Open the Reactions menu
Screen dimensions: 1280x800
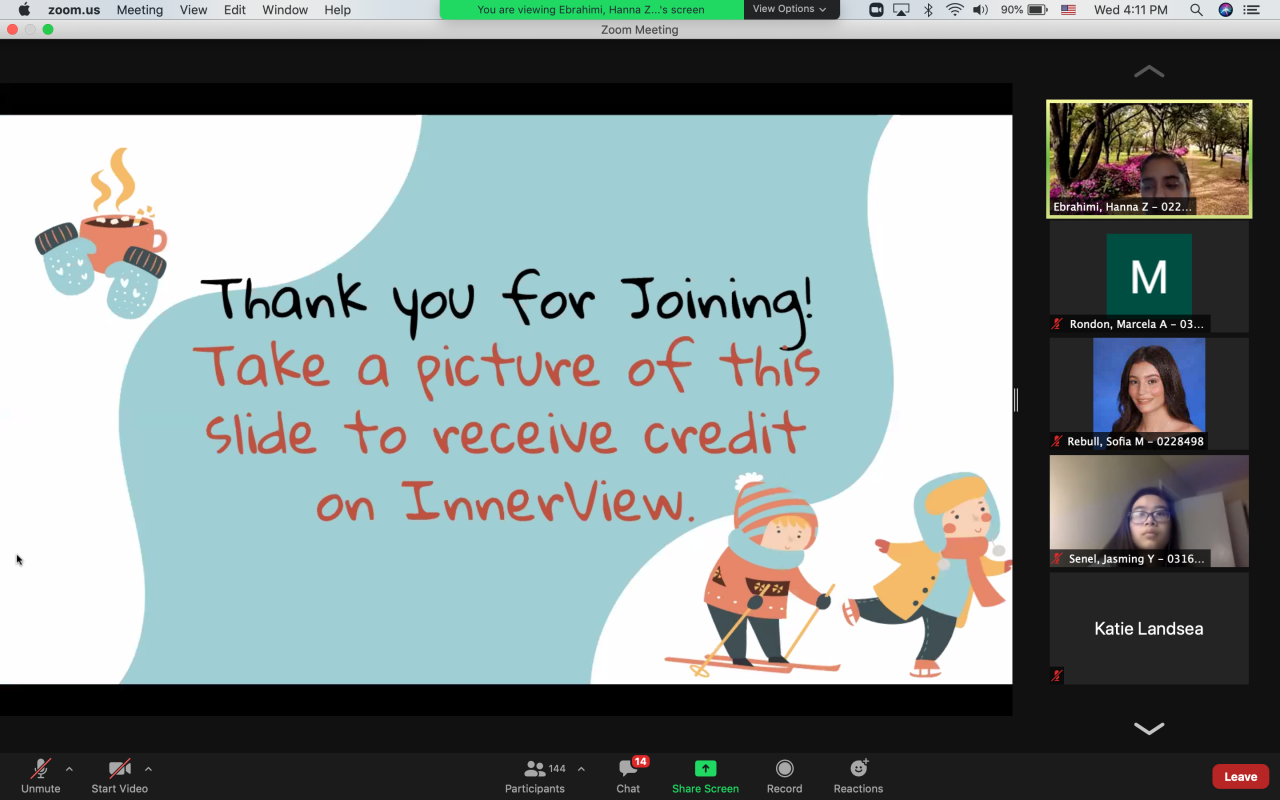click(858, 775)
